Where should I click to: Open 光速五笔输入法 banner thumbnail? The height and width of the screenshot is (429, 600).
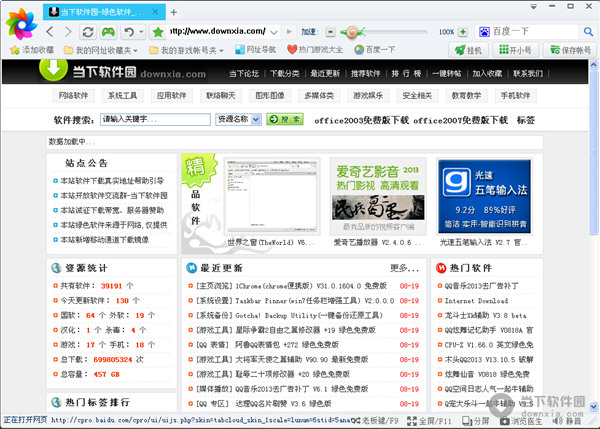[x=484, y=197]
